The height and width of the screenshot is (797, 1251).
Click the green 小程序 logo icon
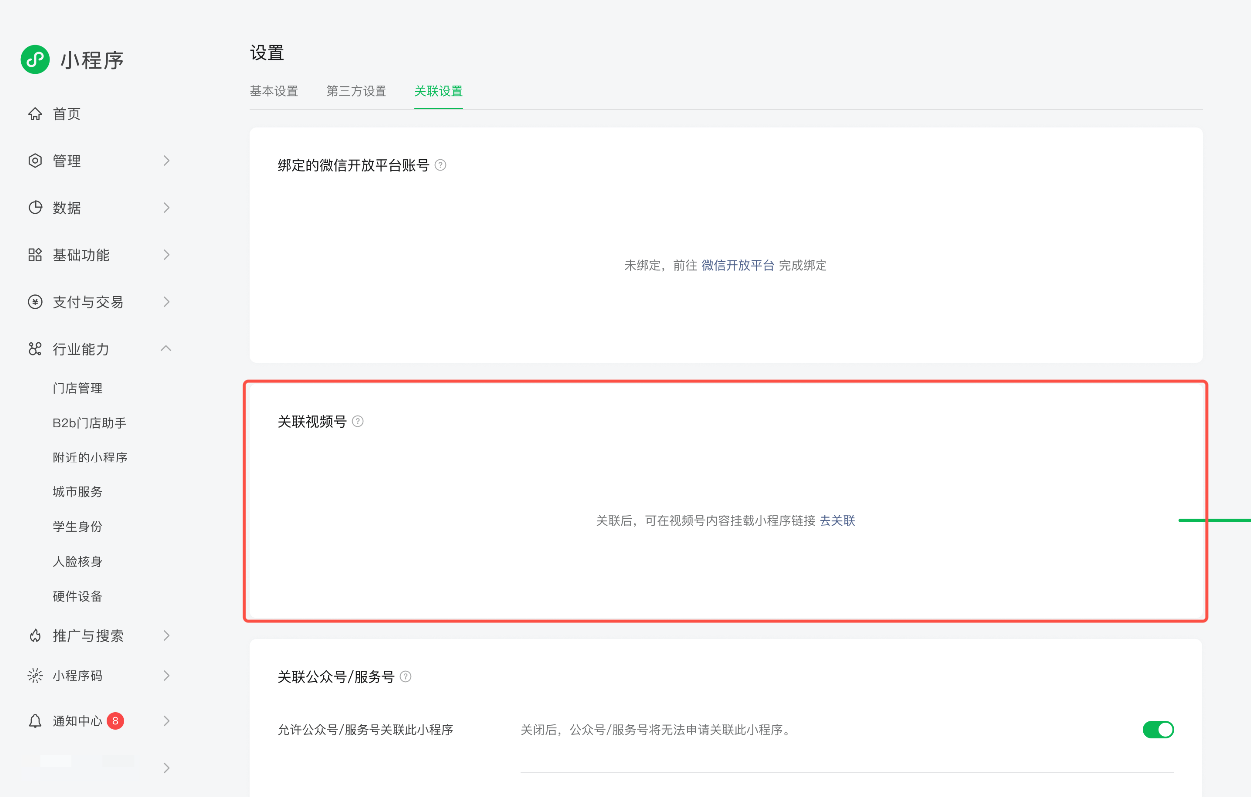point(35,59)
